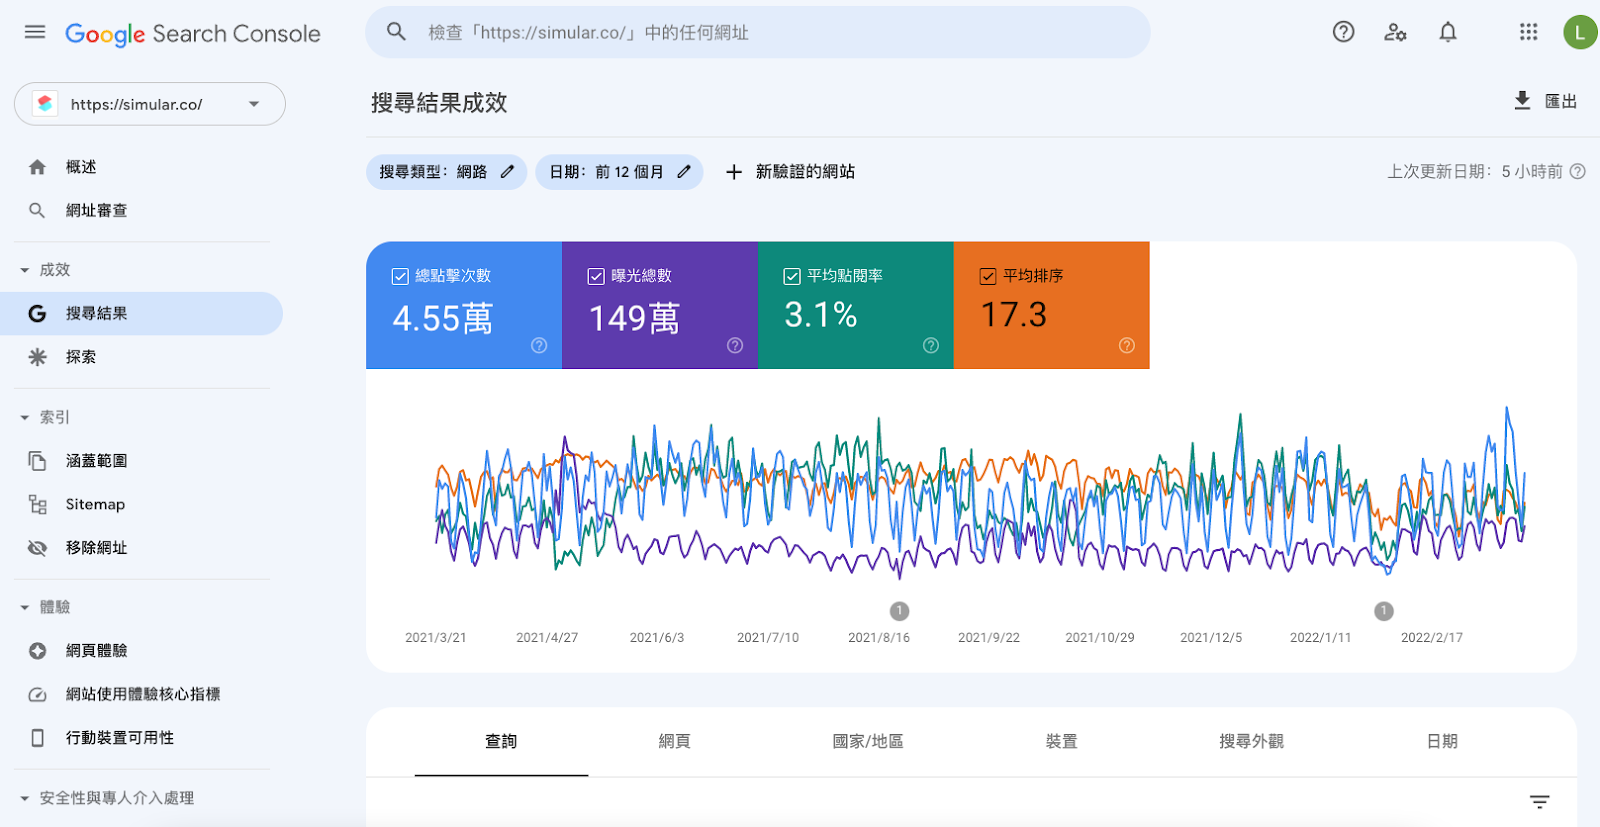This screenshot has height=827, width=1600.
Task: Click help icon on 平均排序 card
Action: tap(1127, 345)
